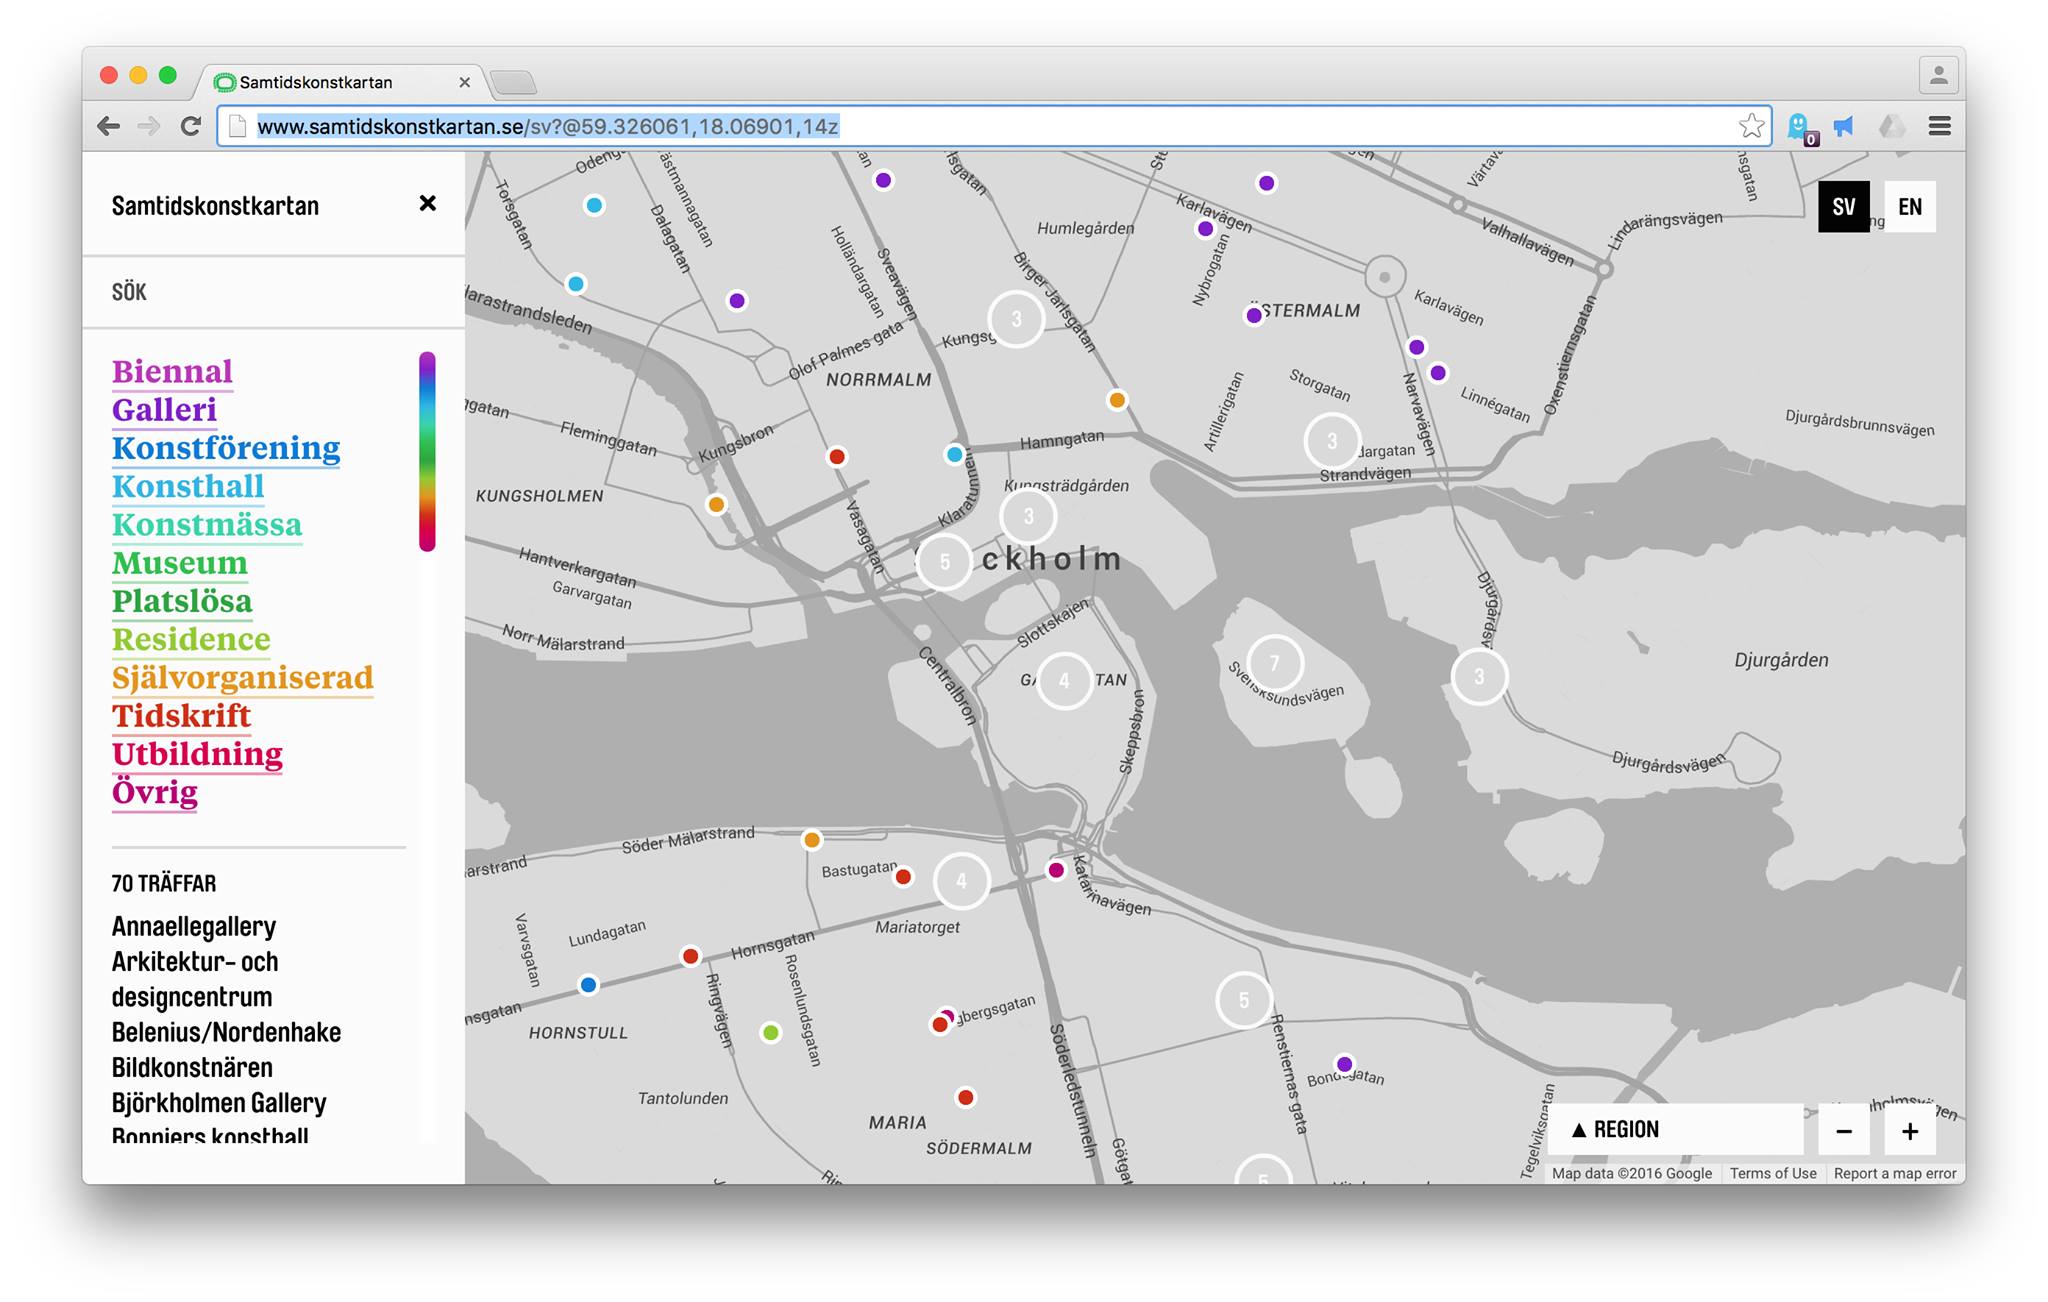The width and height of the screenshot is (2048, 1302).
Task: Reload the page
Action: tap(191, 126)
